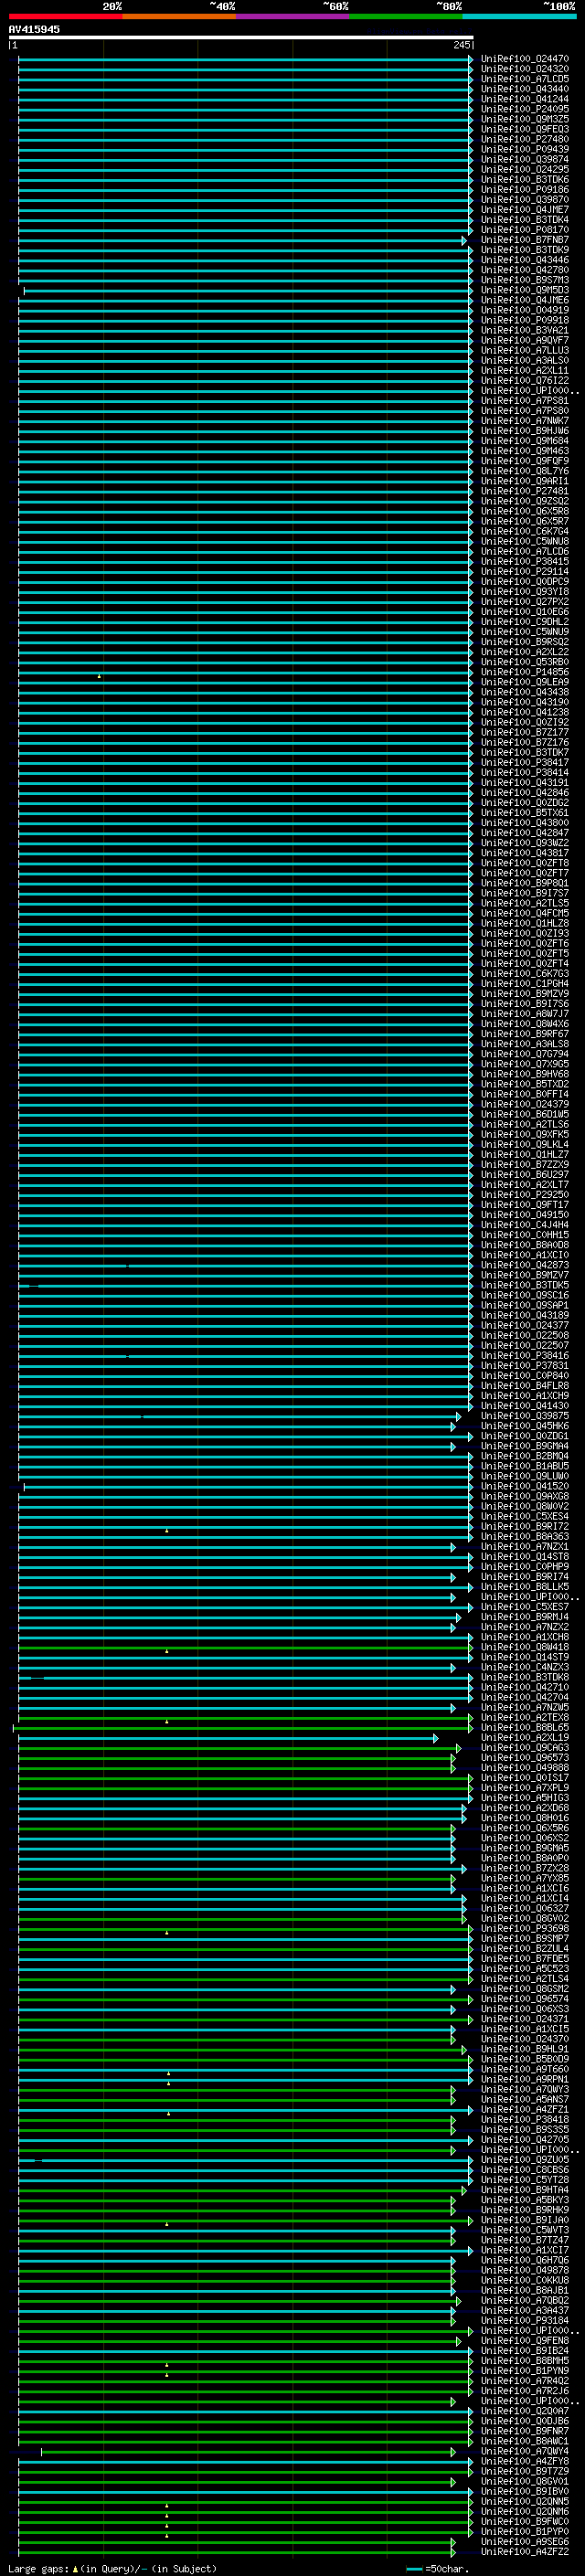The height and width of the screenshot is (2576, 585).
Task: Select label UniRef100_P29250
Action: [525, 1195]
